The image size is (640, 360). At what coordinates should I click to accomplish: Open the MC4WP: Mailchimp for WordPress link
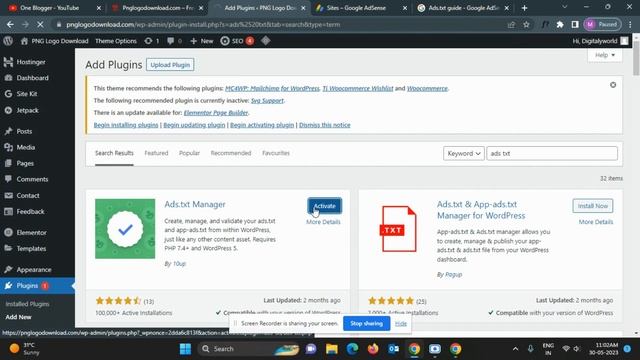[x=272, y=88]
